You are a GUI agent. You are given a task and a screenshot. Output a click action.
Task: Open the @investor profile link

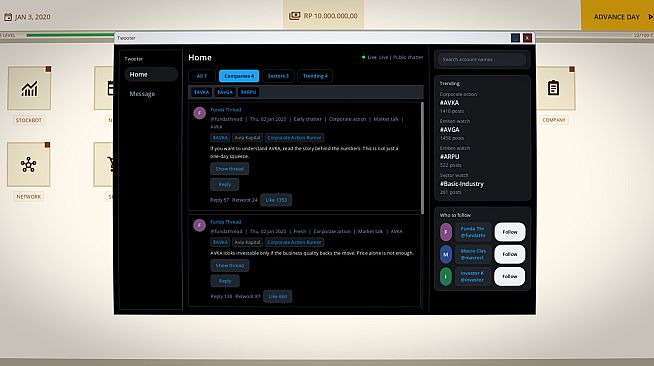click(x=473, y=276)
